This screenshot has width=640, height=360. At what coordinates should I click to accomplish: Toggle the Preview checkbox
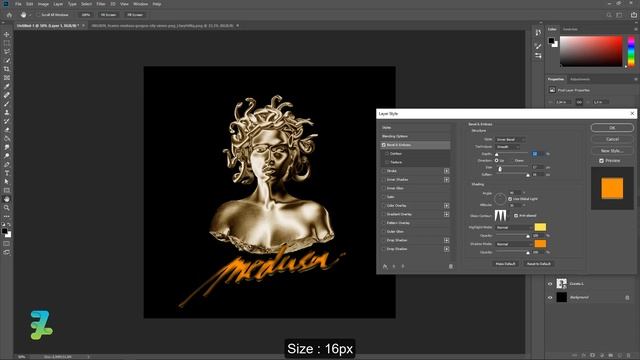click(x=601, y=161)
